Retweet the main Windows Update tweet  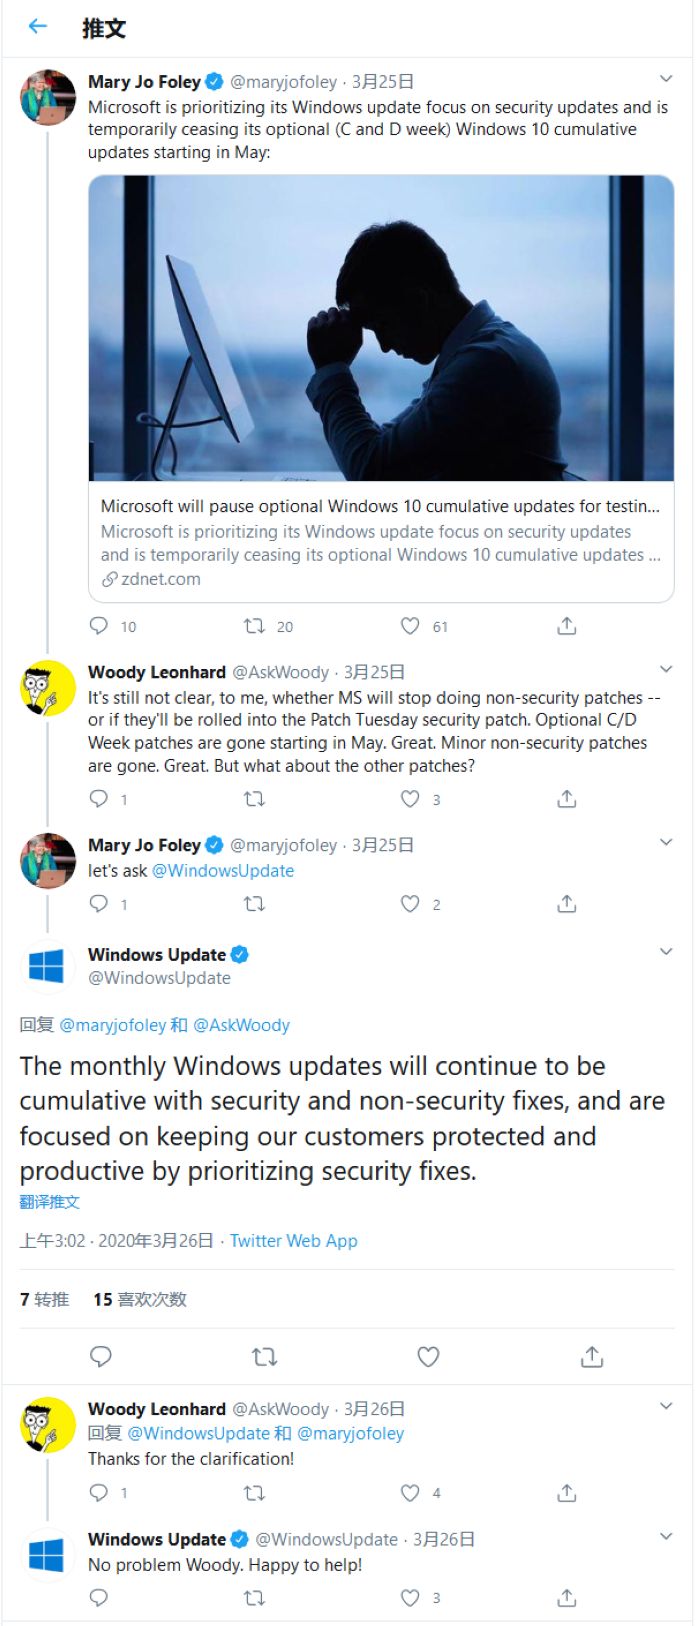[264, 1357]
